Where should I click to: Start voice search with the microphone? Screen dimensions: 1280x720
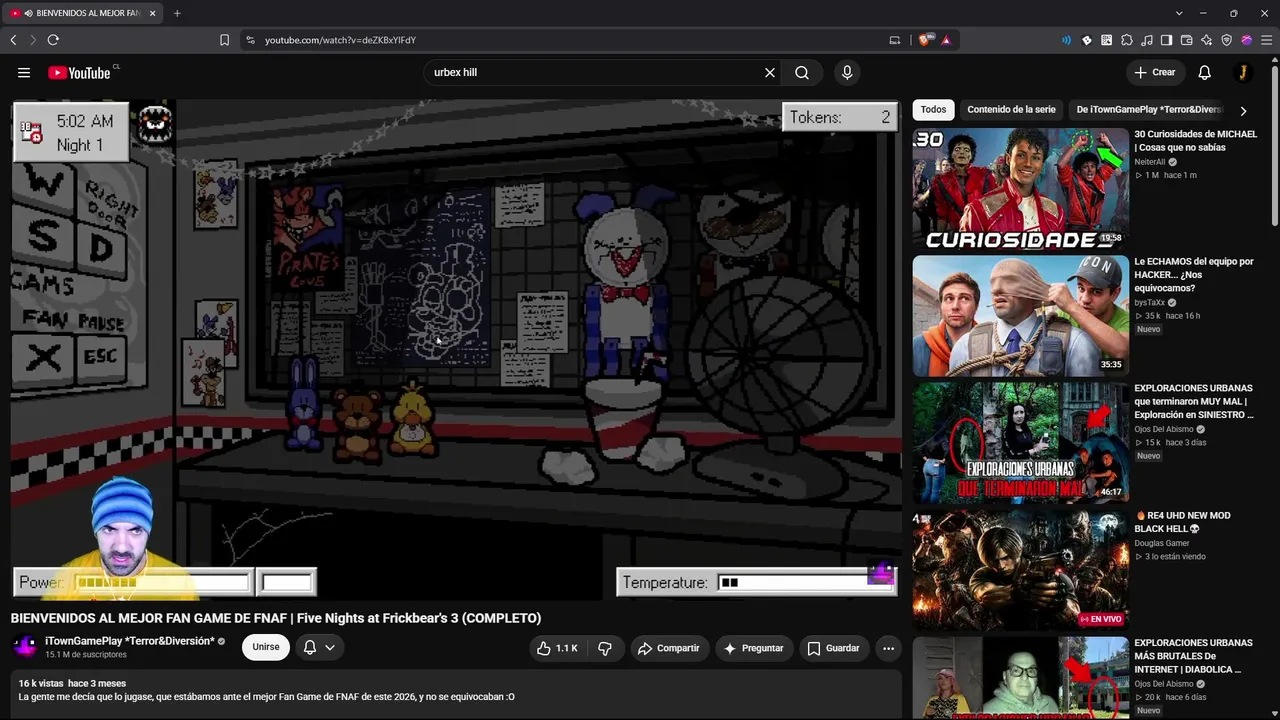click(847, 72)
